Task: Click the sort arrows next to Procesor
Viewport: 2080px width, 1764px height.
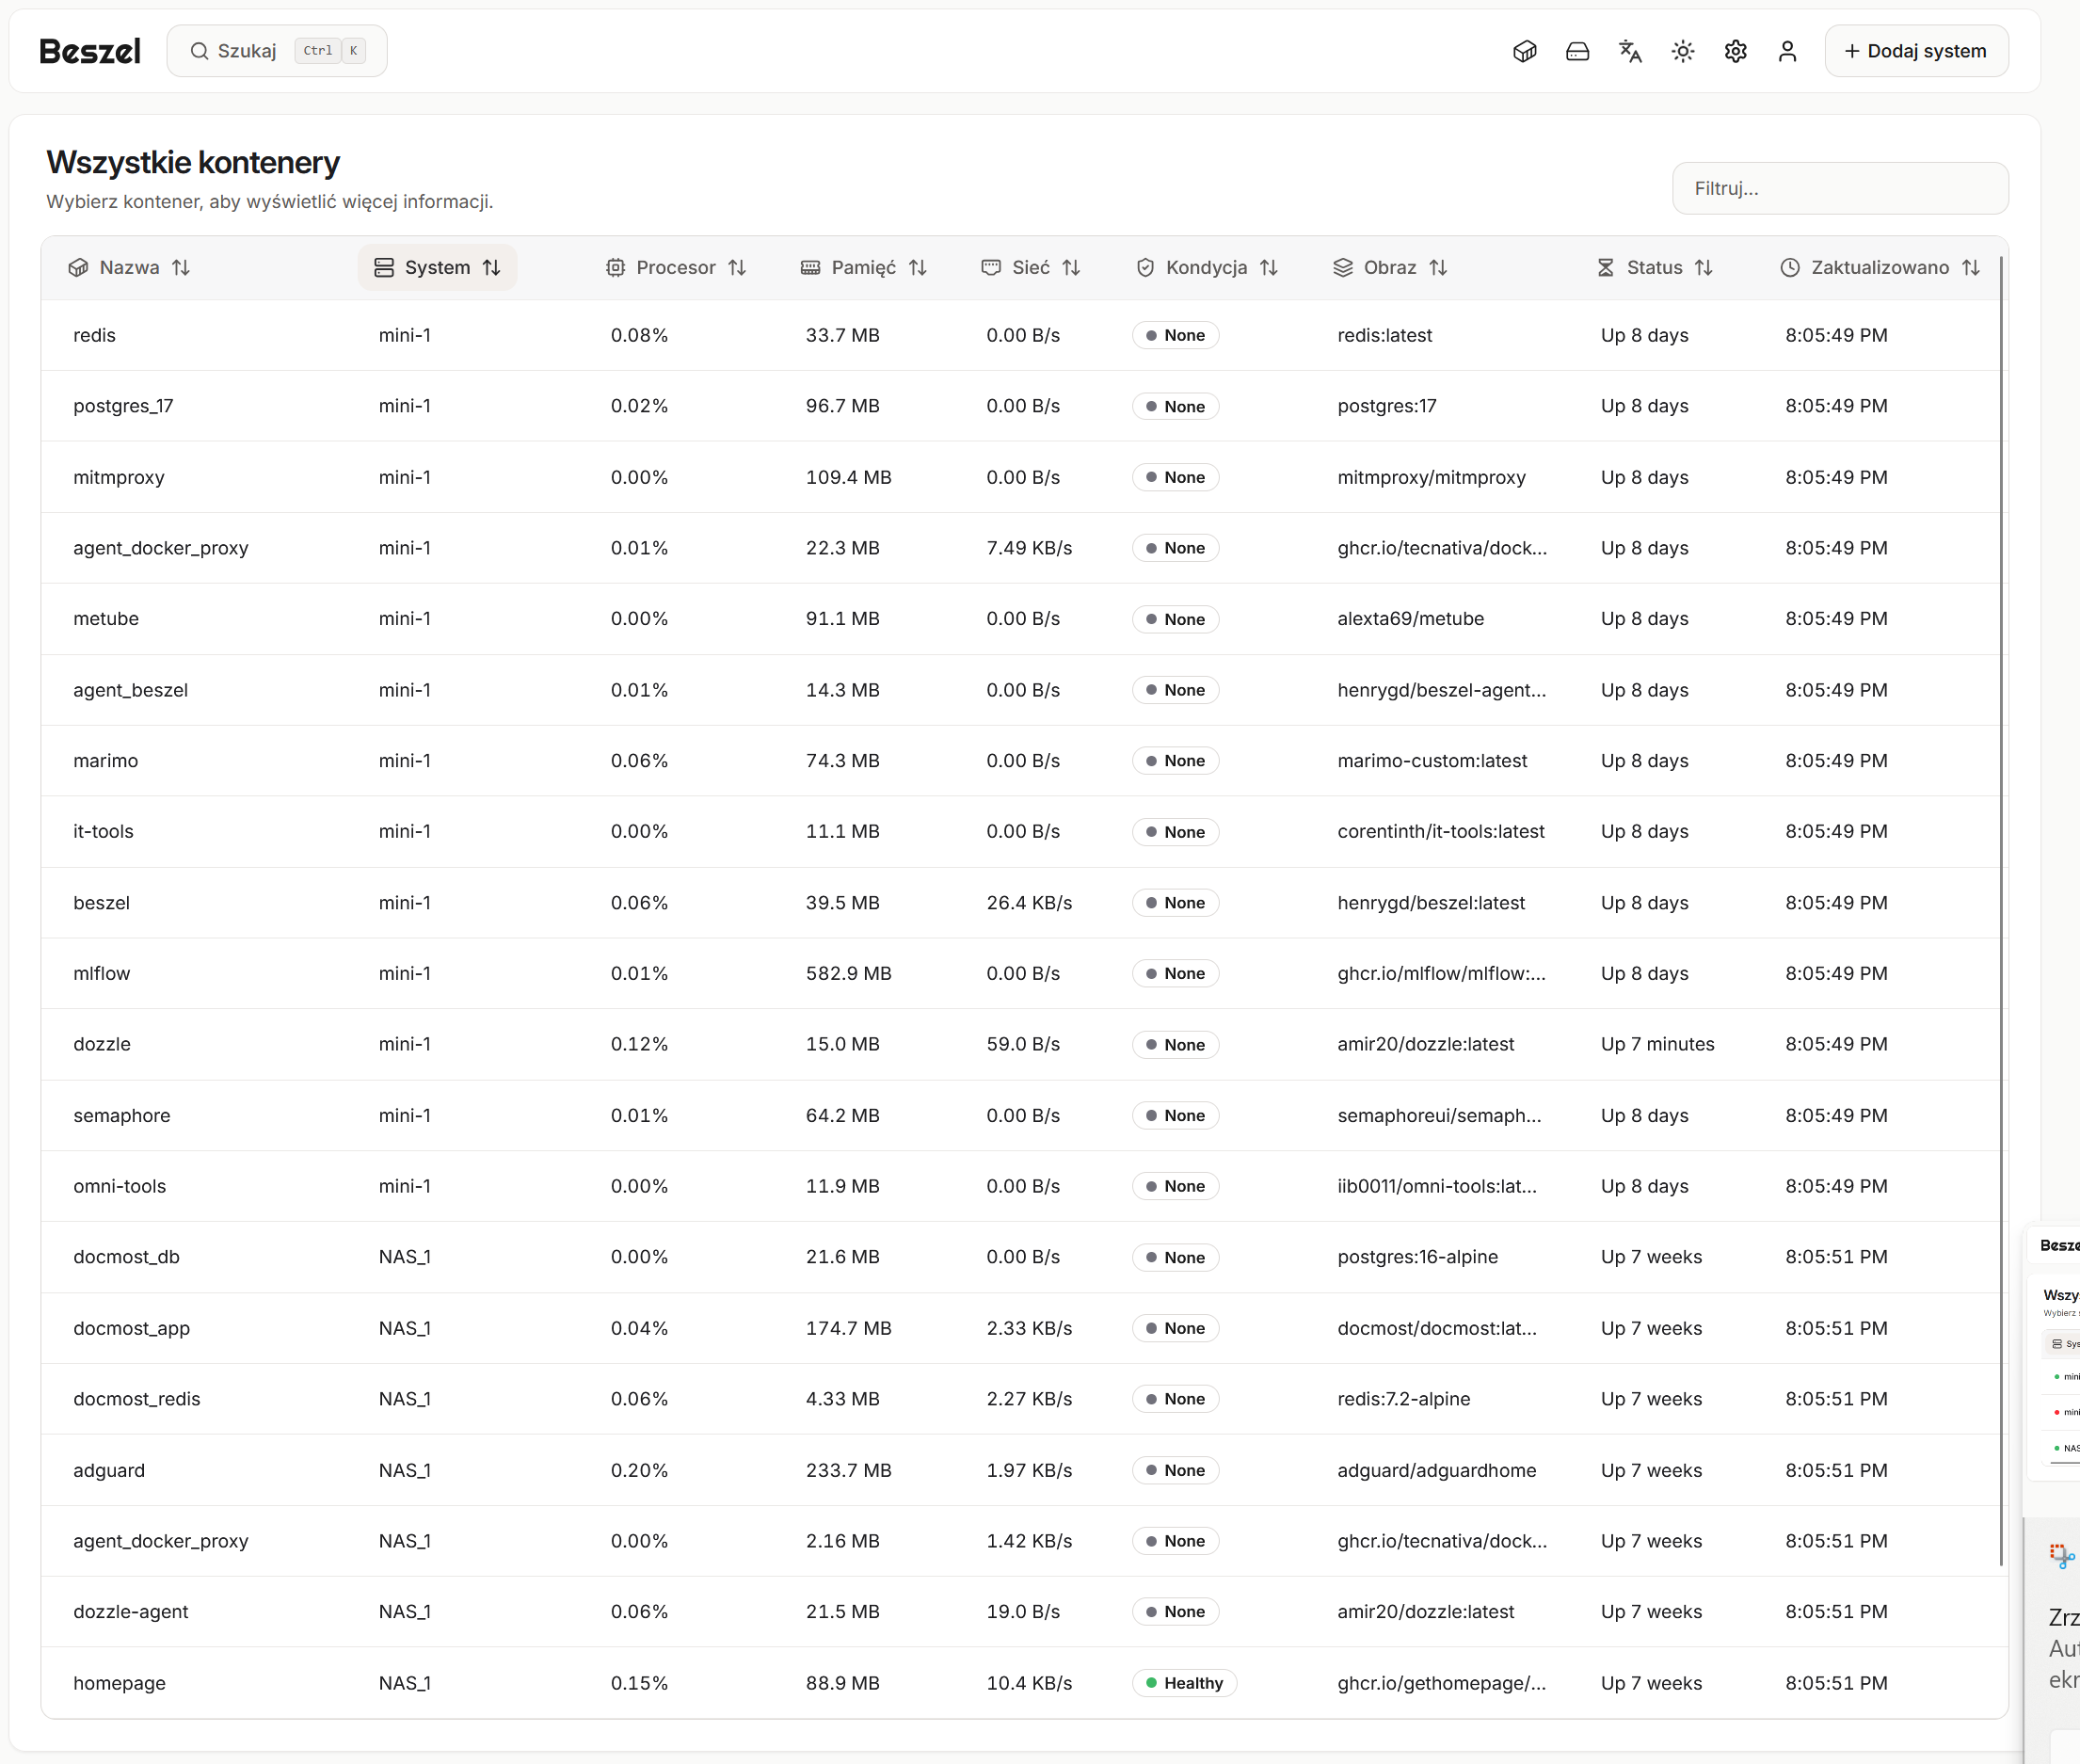Action: [737, 267]
